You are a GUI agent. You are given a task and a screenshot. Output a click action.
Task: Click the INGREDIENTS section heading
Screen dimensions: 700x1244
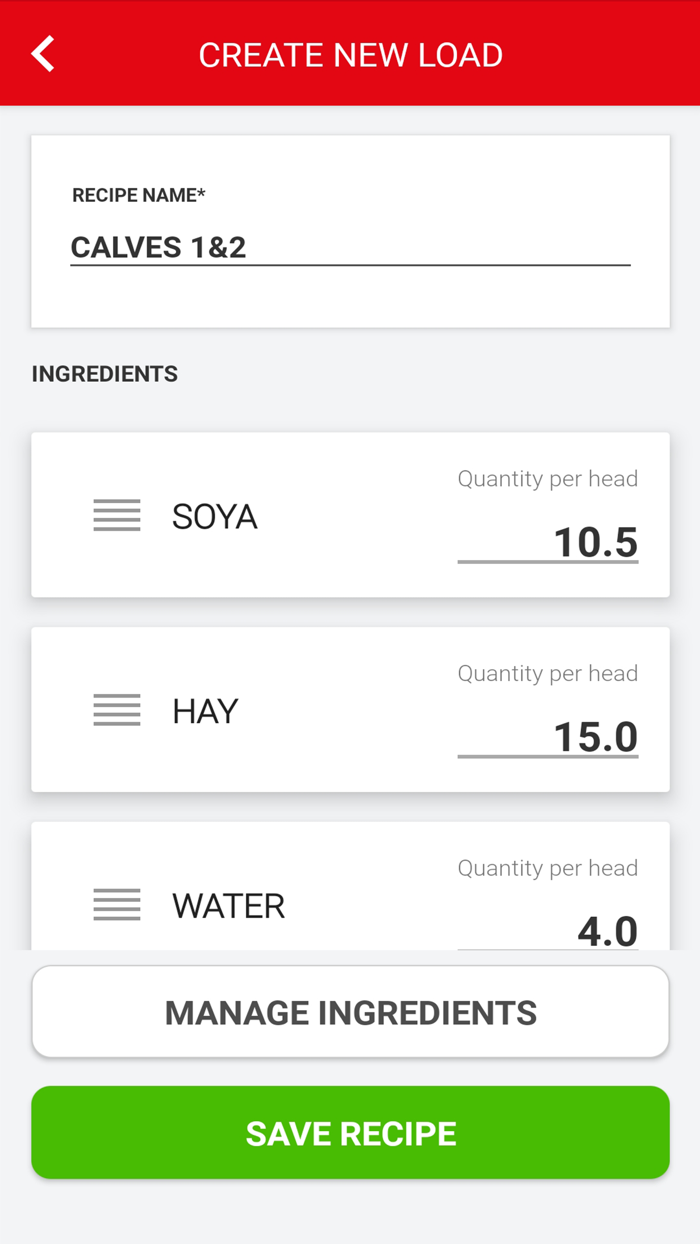[105, 374]
